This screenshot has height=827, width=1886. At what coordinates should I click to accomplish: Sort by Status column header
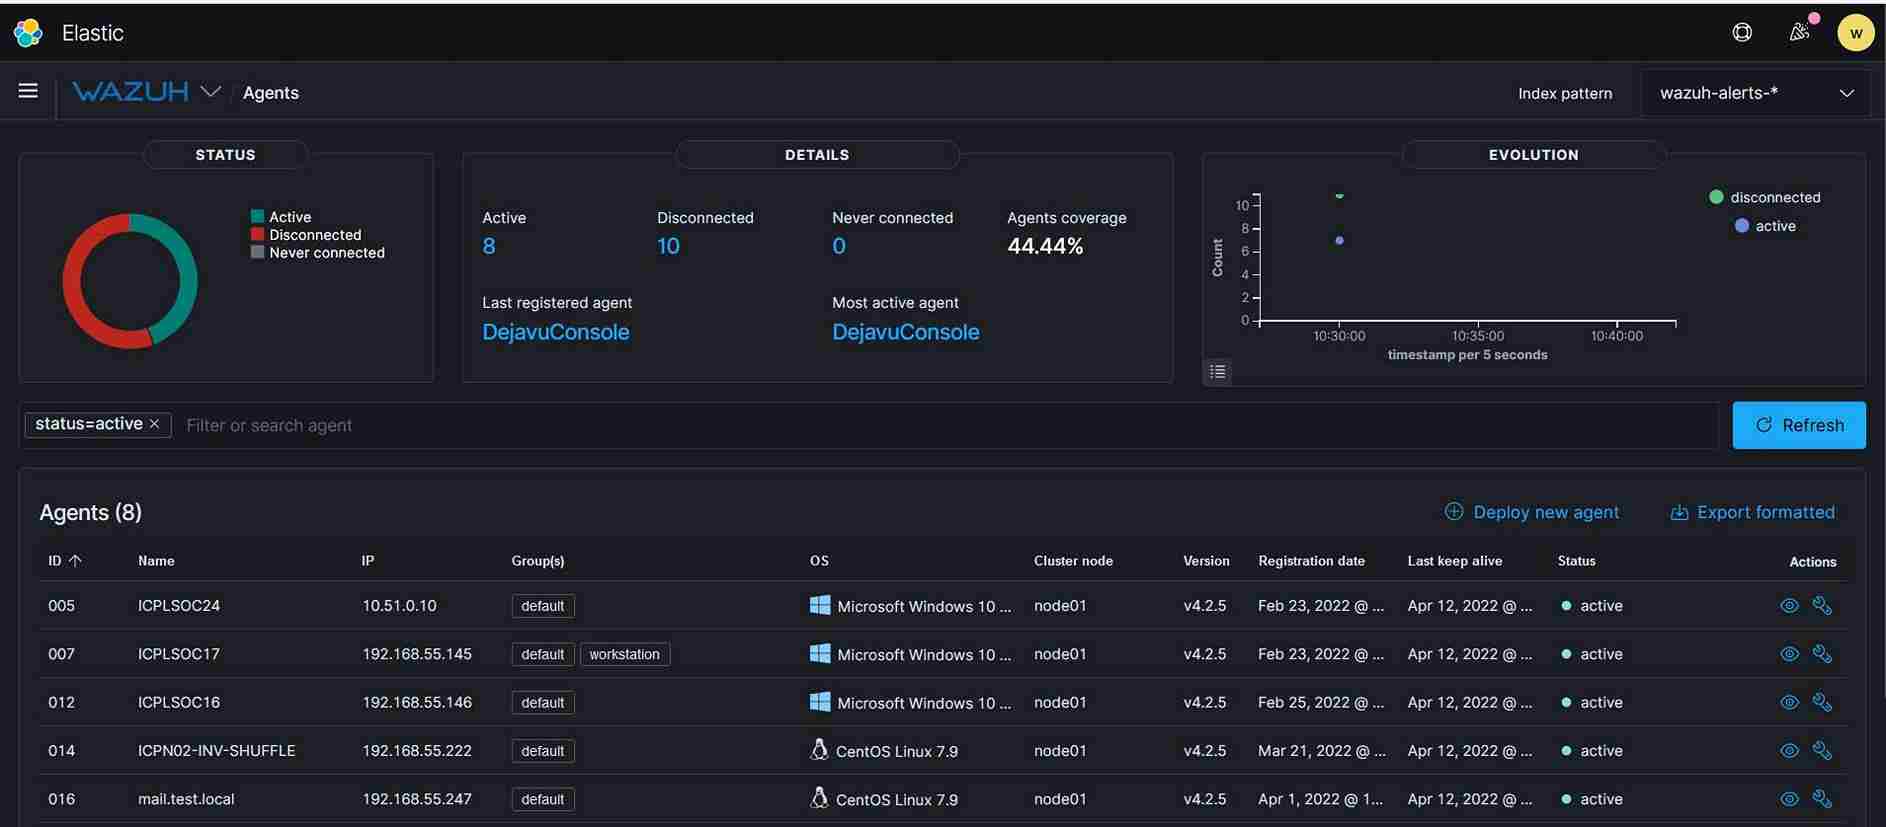click(1576, 561)
